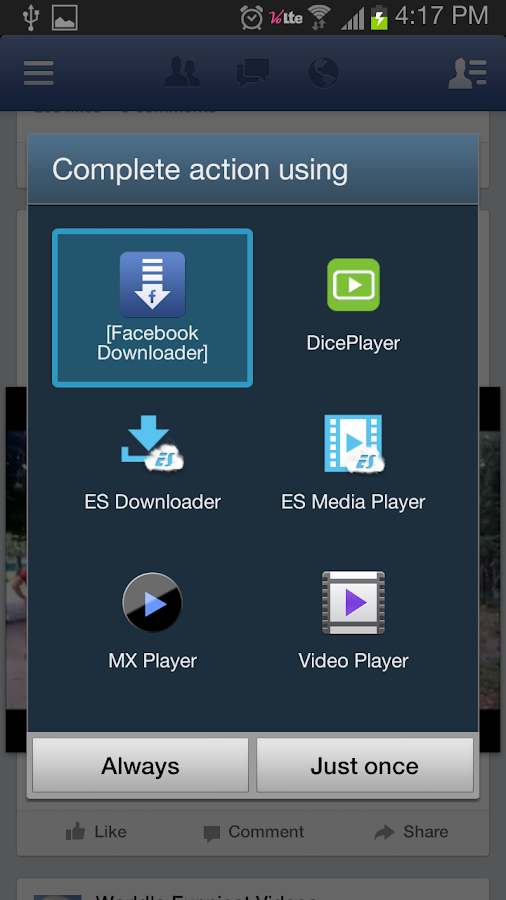Open the messages chat icon
Image resolution: width=506 pixels, height=900 pixels.
(253, 73)
